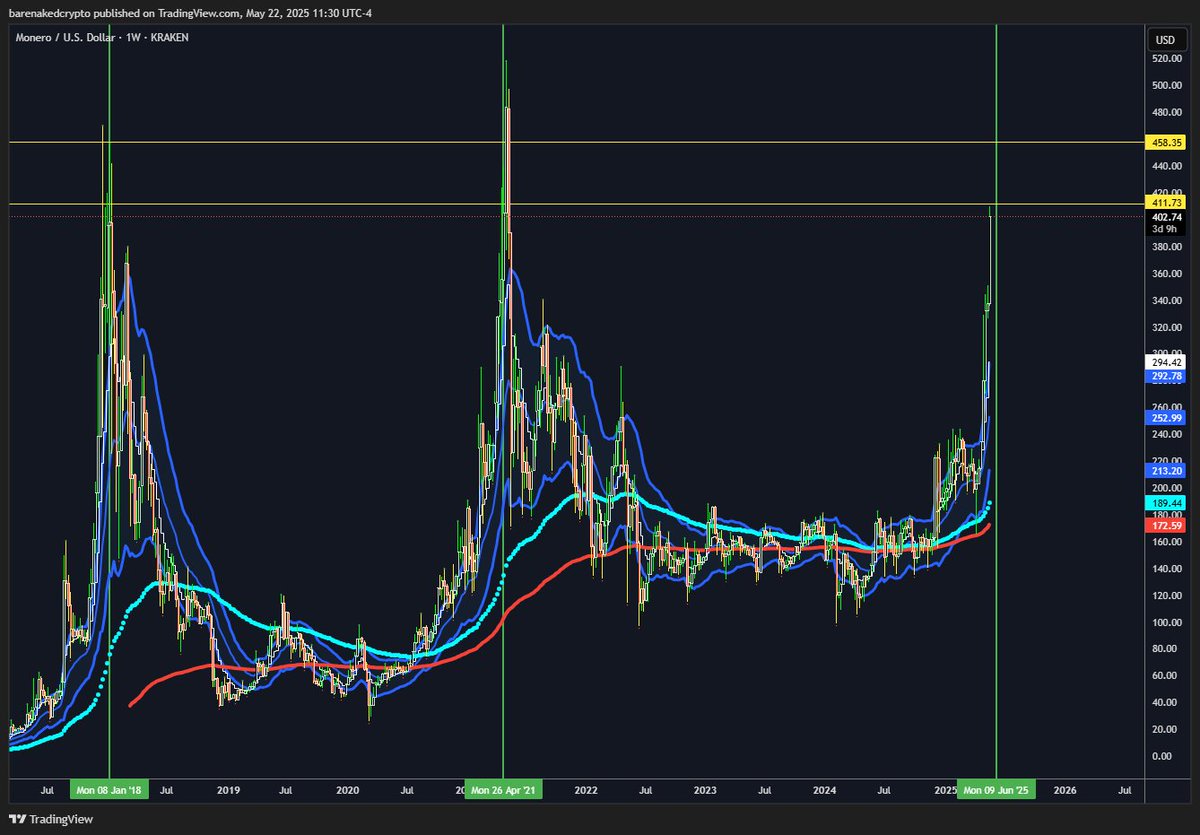Click the 2022 label on the time axis
This screenshot has width=1200, height=835.
pyautogui.click(x=586, y=790)
